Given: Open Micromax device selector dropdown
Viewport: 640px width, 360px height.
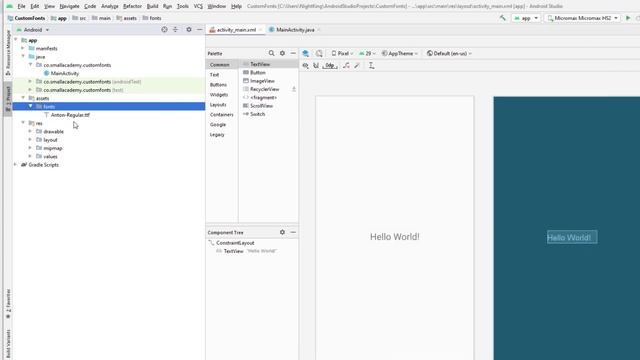Looking at the screenshot, I should 582,18.
